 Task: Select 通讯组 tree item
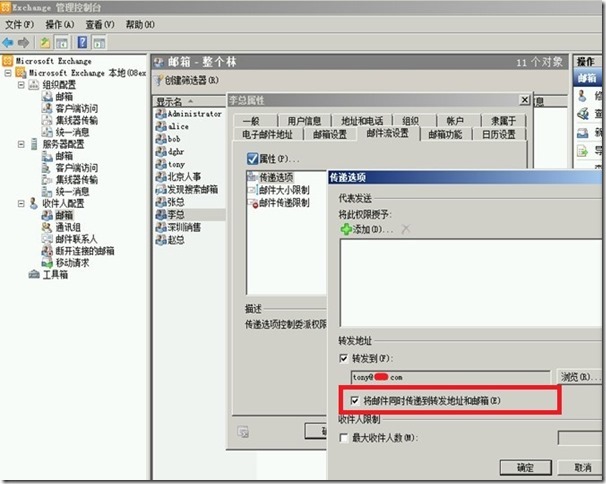click(61, 227)
